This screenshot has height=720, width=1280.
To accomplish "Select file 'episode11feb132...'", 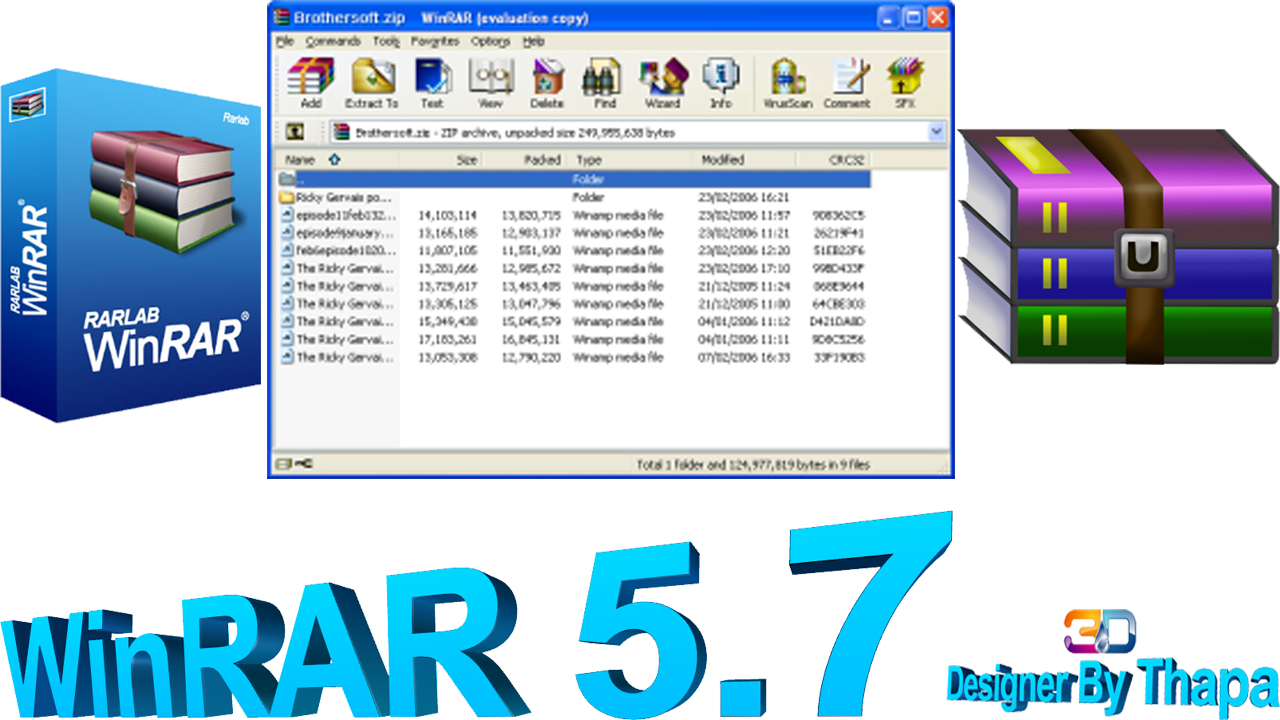I will pyautogui.click(x=346, y=215).
